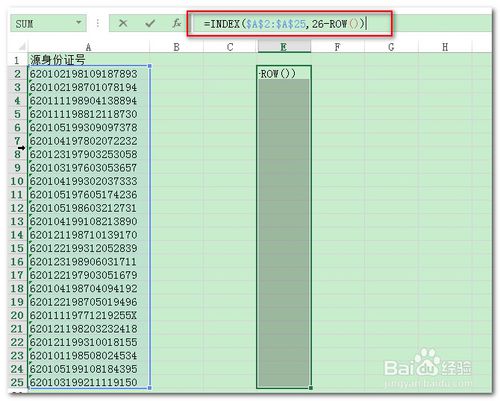Click cell 620105198603212731
Screen dimensions: 500x401
89,208
